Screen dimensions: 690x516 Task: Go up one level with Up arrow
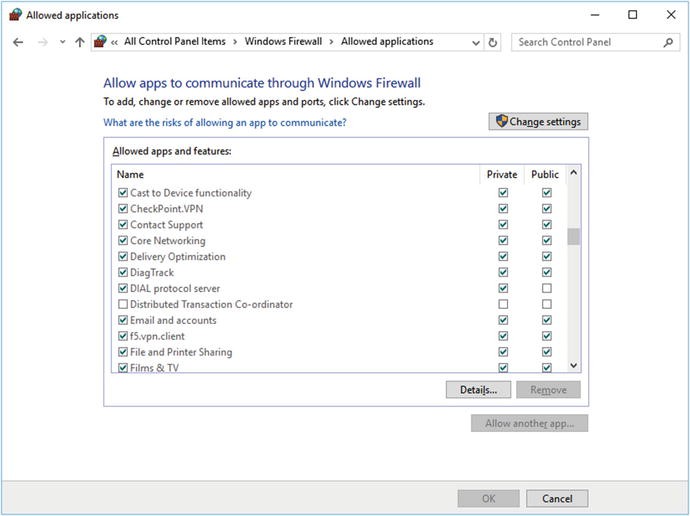pos(80,42)
